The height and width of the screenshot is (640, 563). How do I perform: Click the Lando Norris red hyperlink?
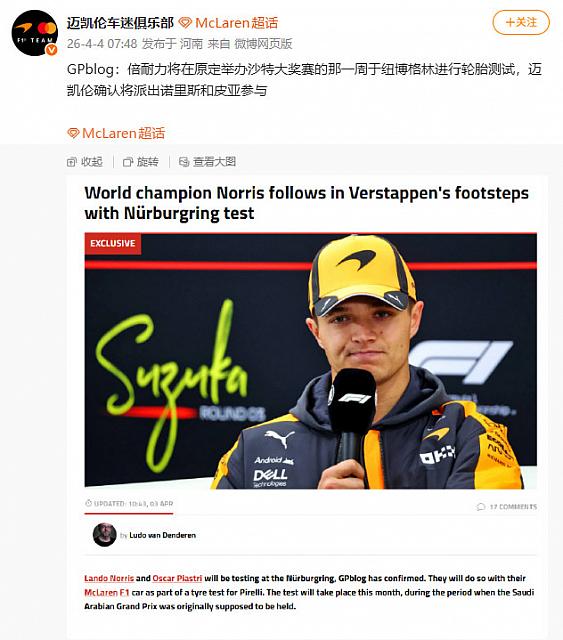pyautogui.click(x=109, y=578)
